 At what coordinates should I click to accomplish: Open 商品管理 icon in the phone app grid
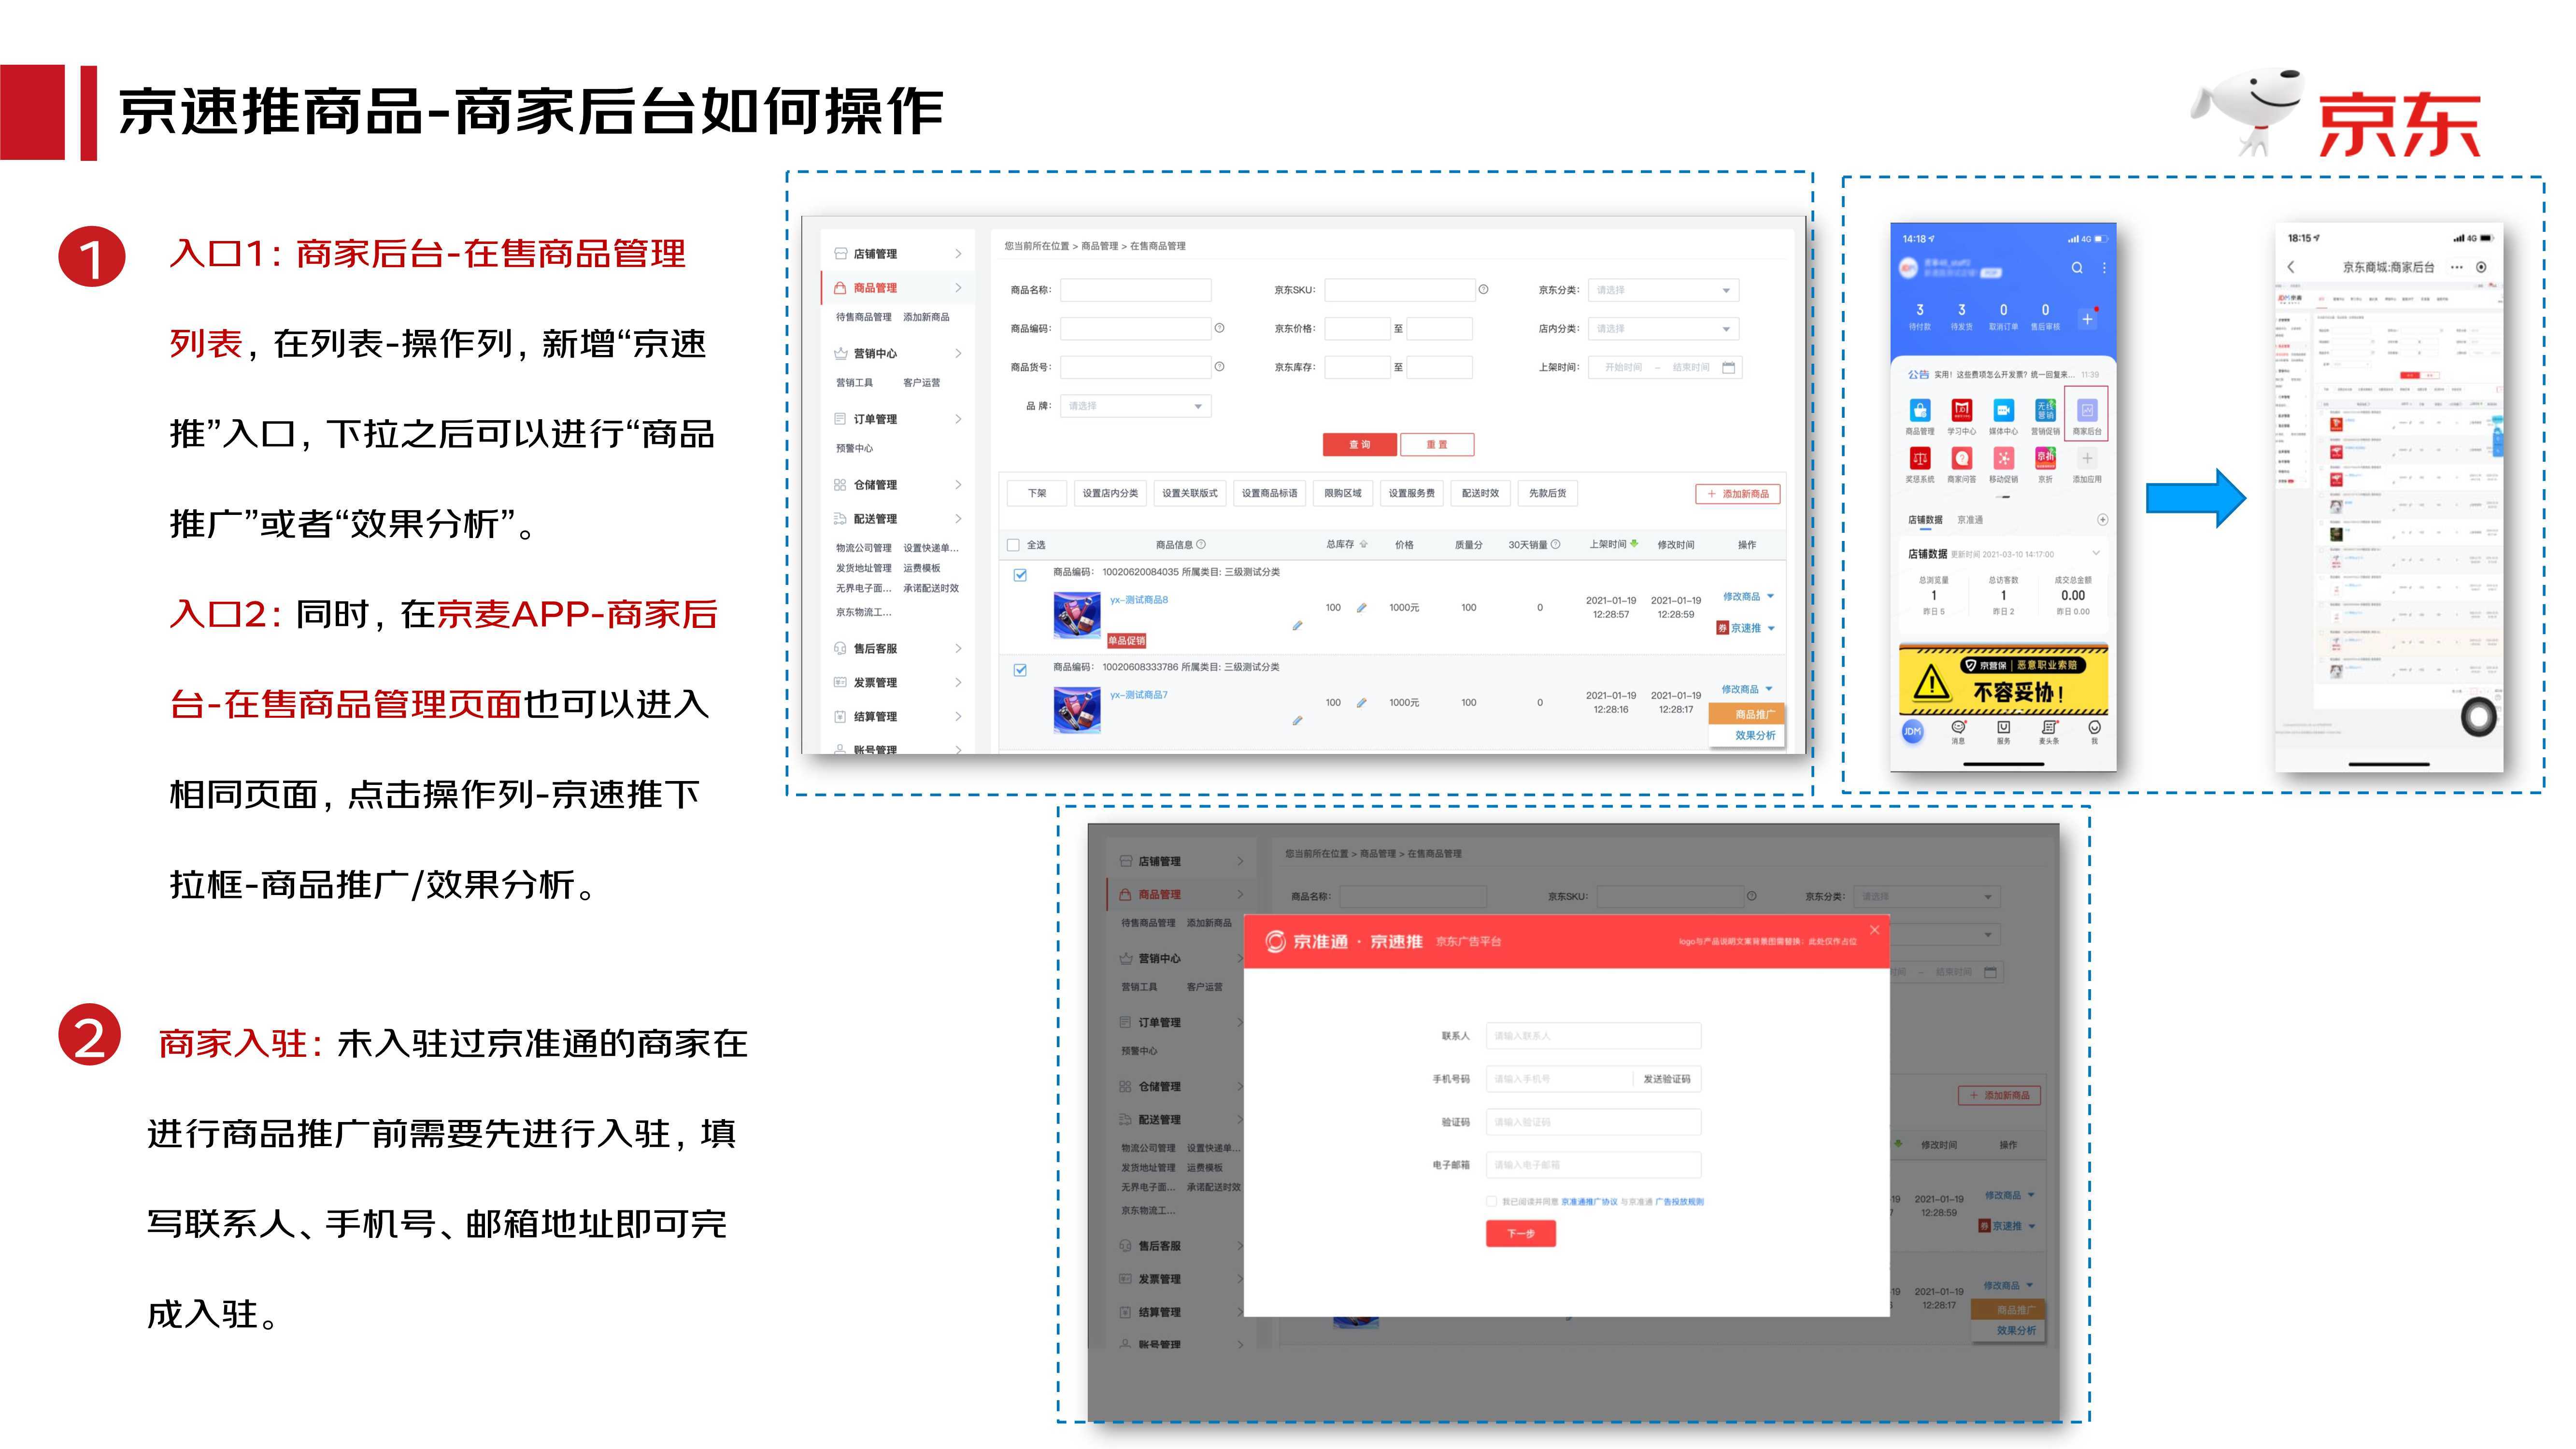coord(1919,410)
